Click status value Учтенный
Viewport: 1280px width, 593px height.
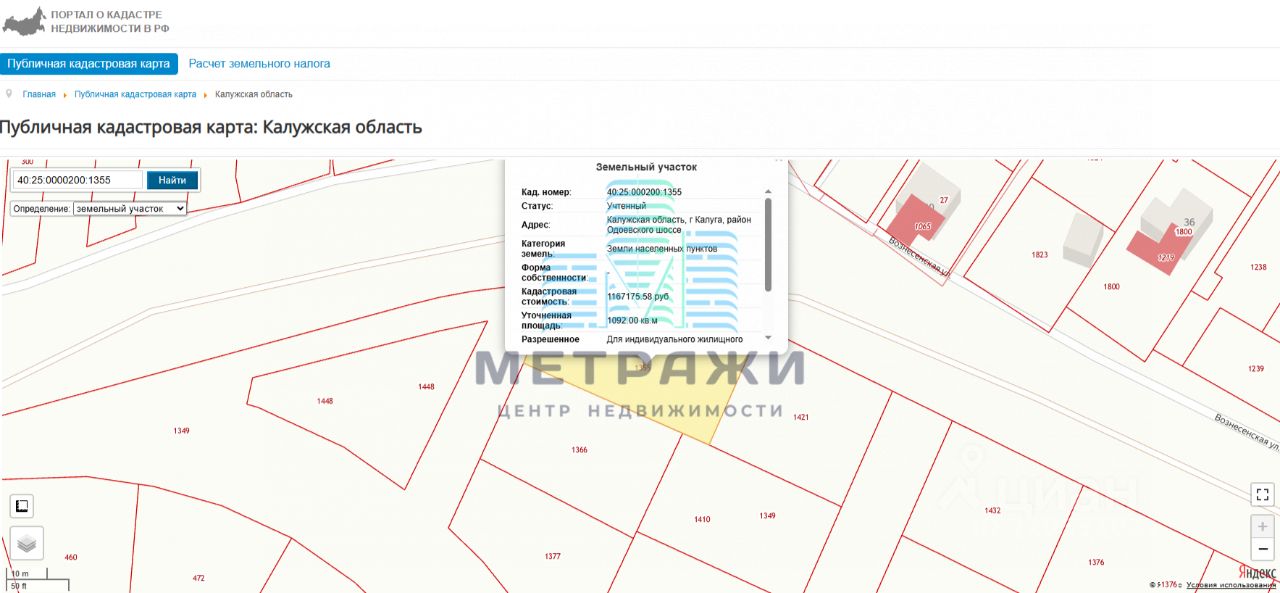point(627,206)
